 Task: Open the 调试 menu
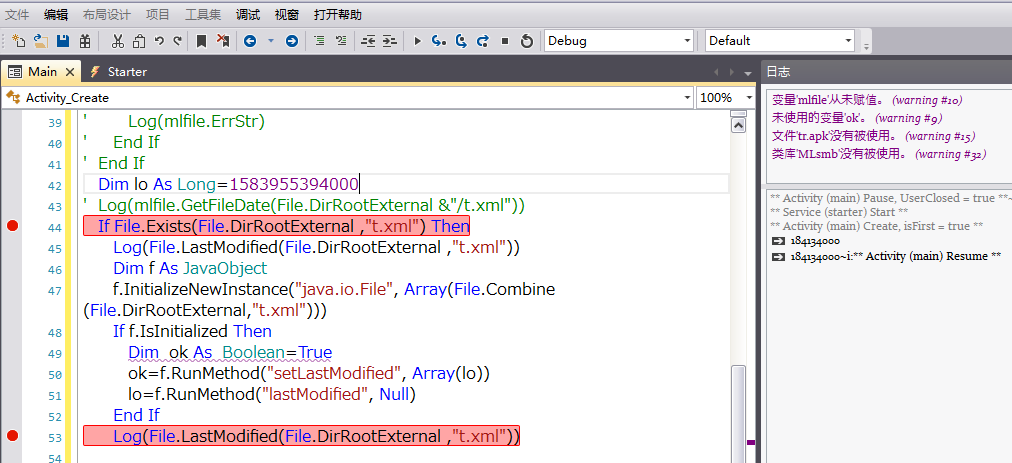pyautogui.click(x=247, y=15)
